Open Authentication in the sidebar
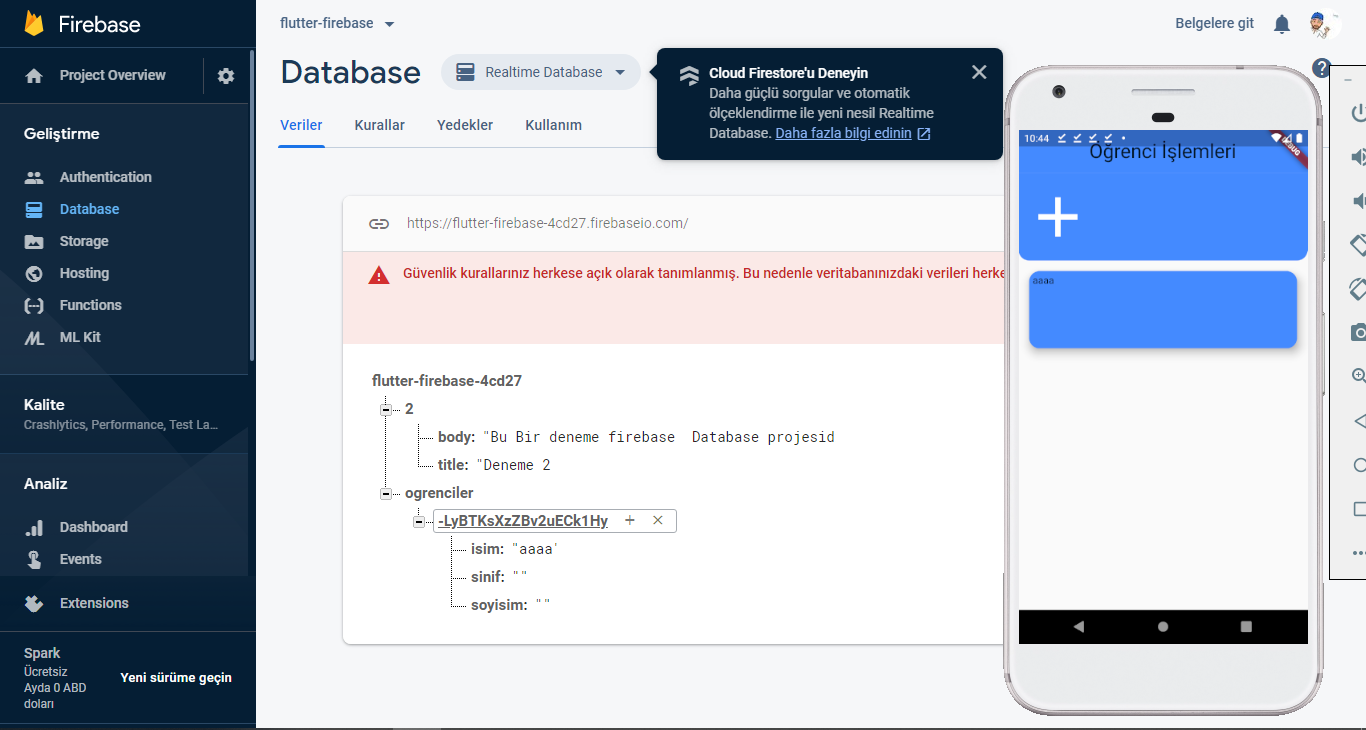1366x730 pixels. tap(105, 177)
